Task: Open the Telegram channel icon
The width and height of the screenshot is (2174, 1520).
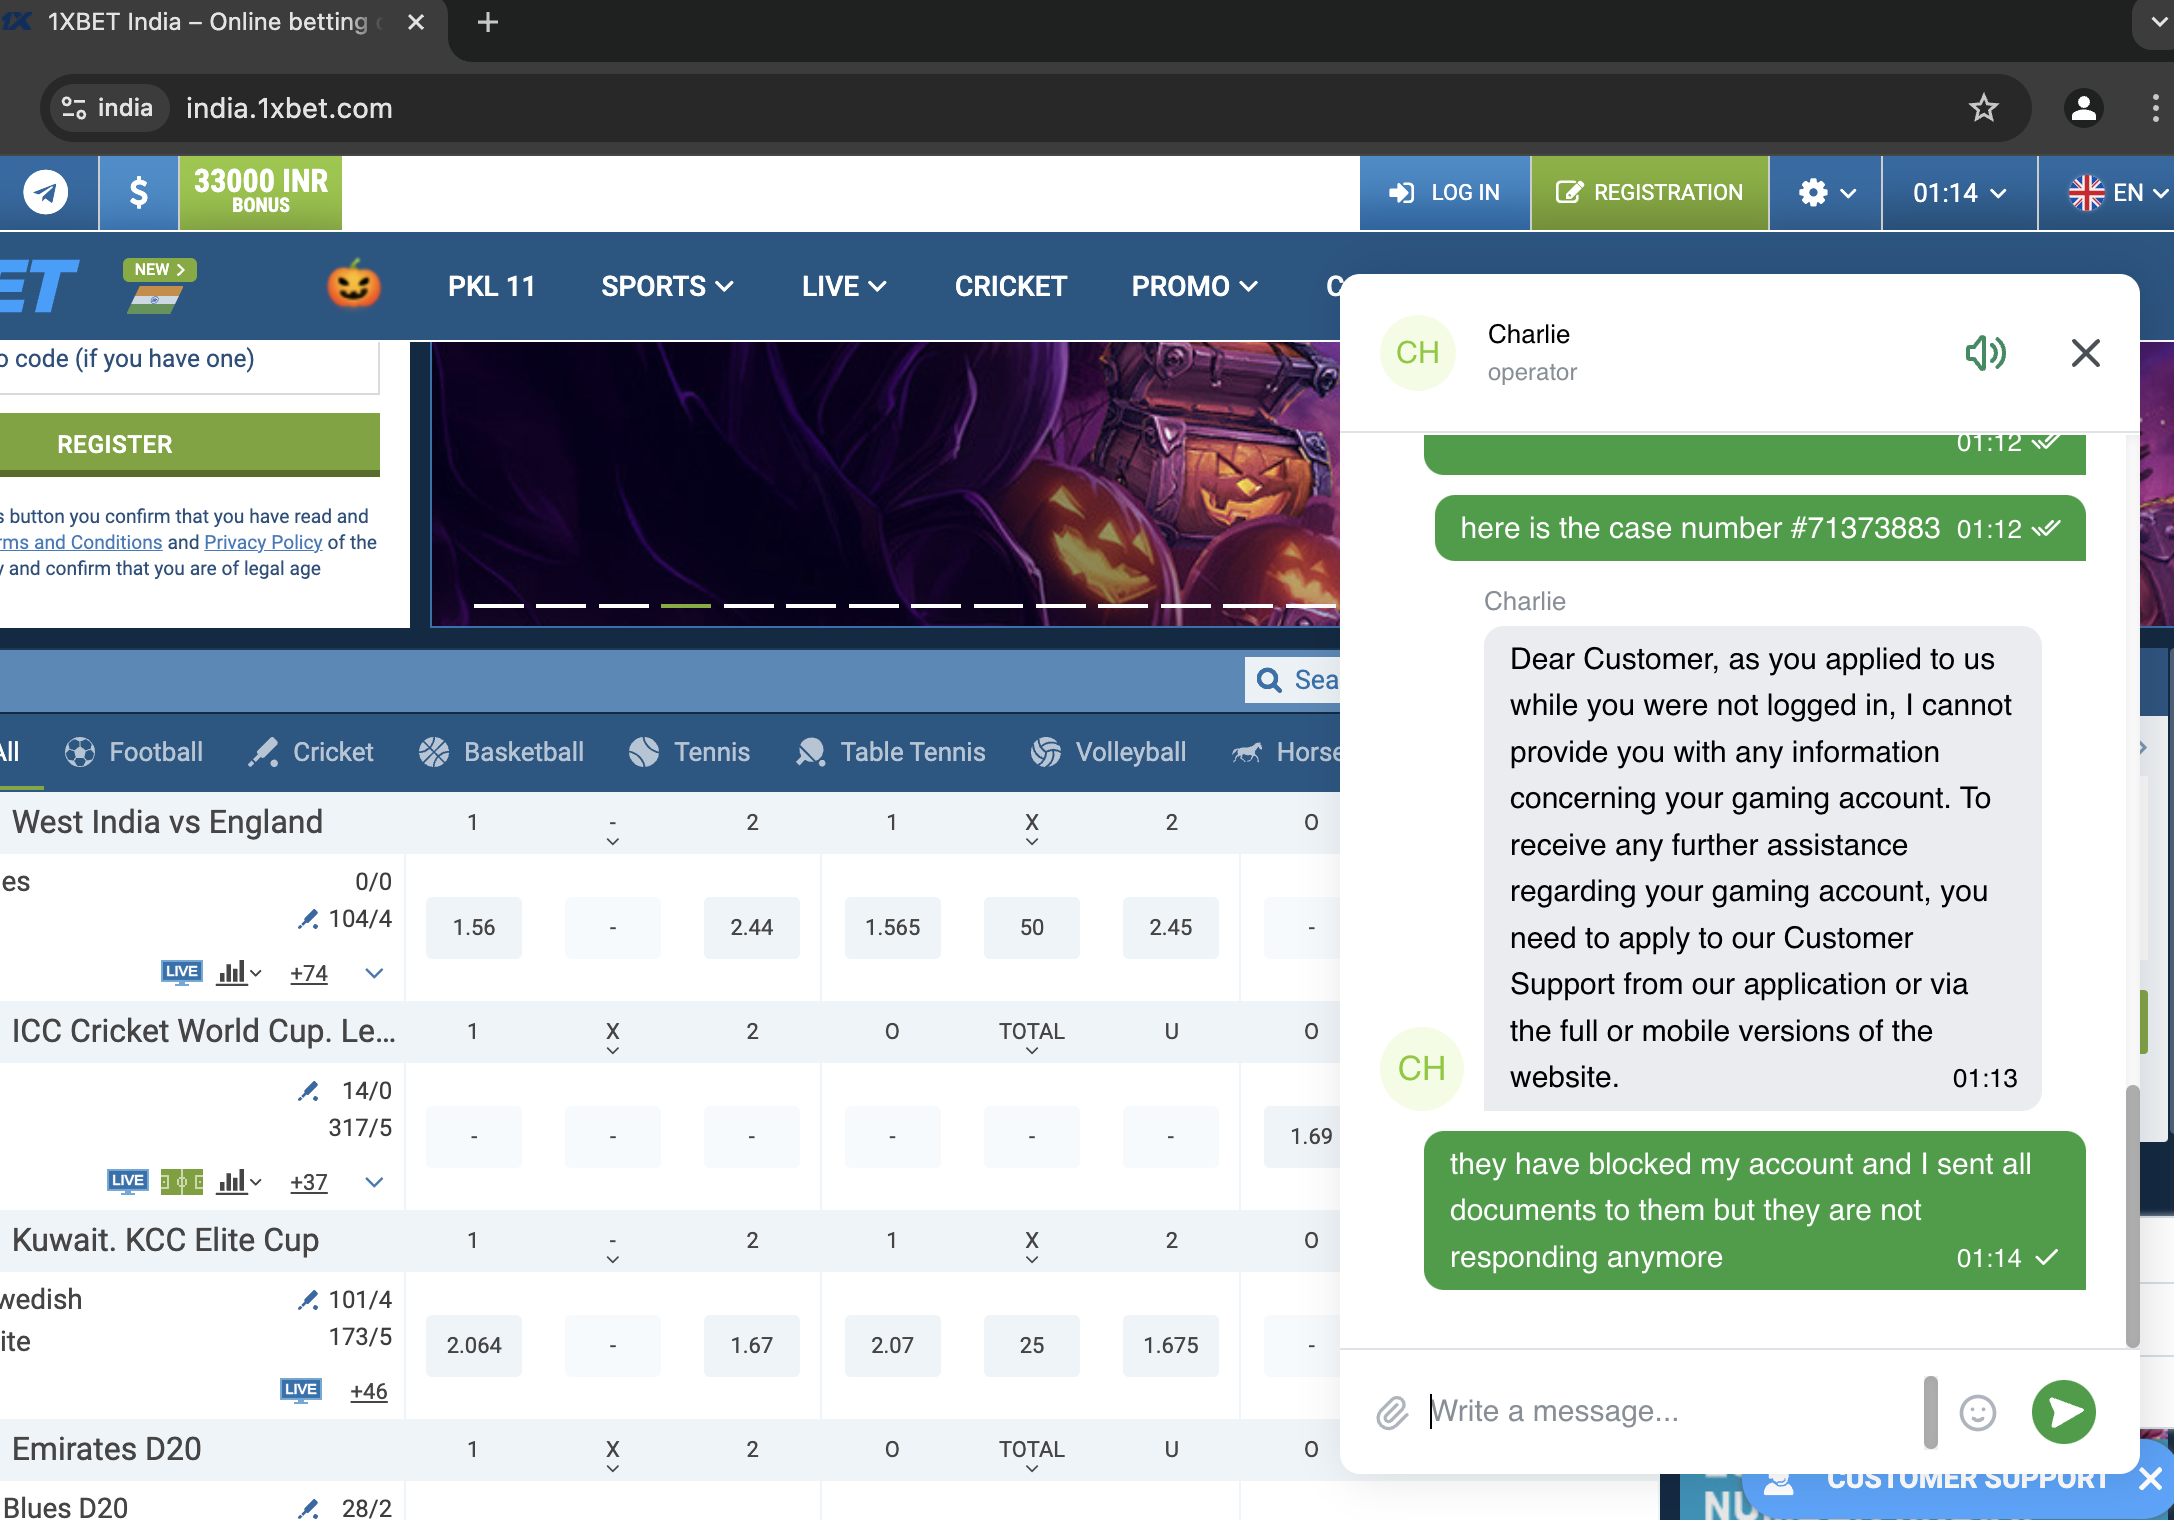Action: click(x=47, y=192)
